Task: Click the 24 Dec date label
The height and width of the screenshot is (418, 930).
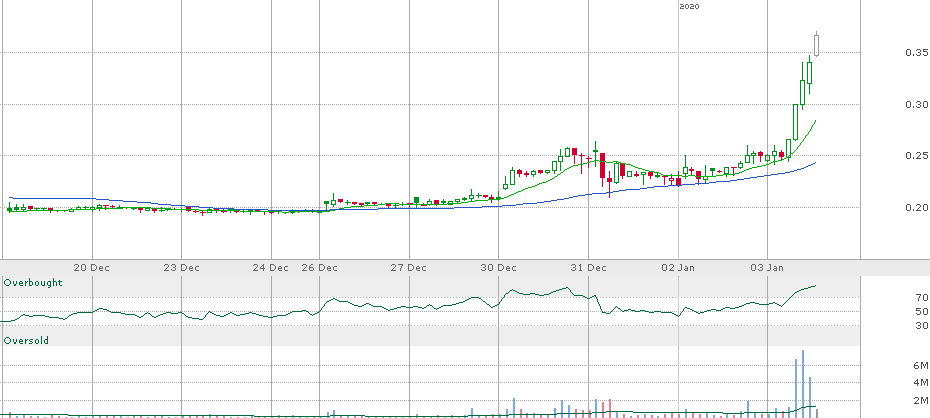Action: click(270, 267)
